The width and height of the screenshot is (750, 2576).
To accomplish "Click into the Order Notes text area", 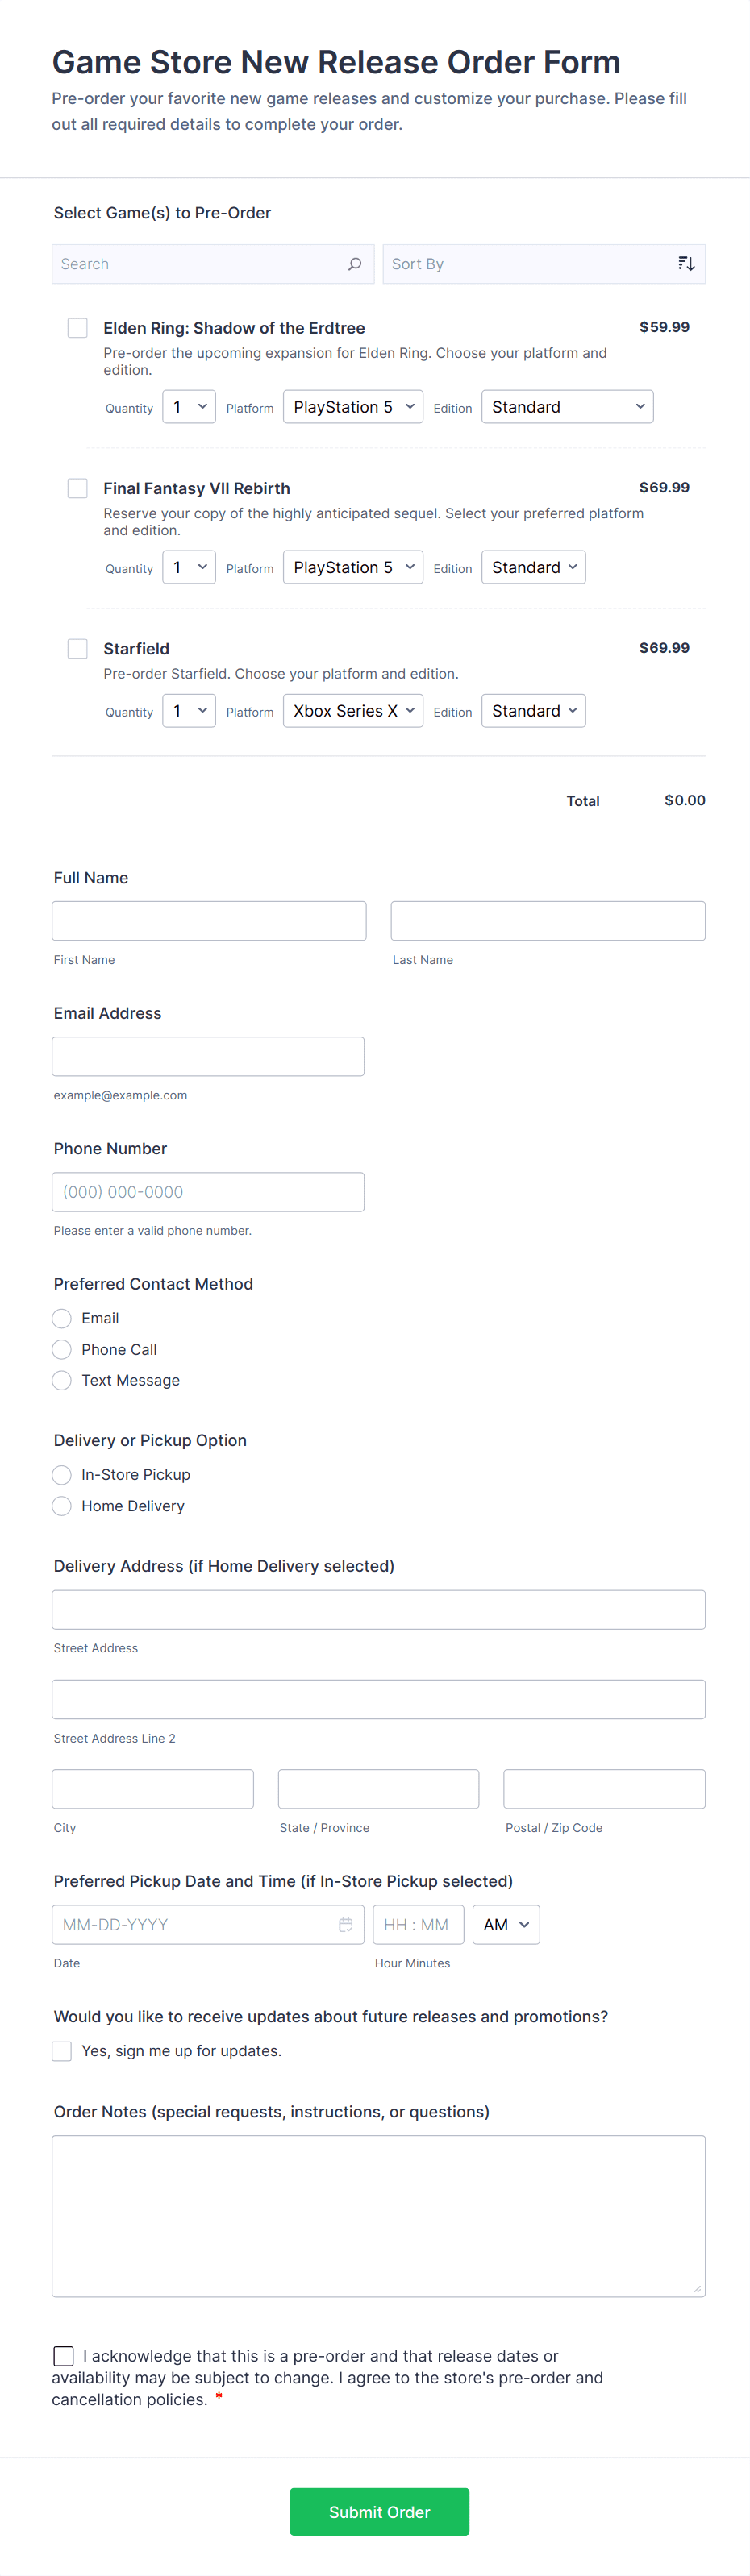I will 378,2215.
